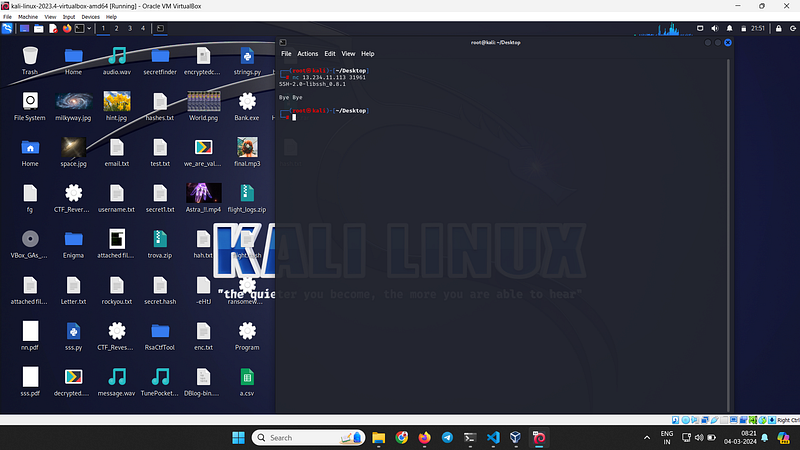Select the Trash desktop icon
This screenshot has width=800, height=450.
(30, 61)
